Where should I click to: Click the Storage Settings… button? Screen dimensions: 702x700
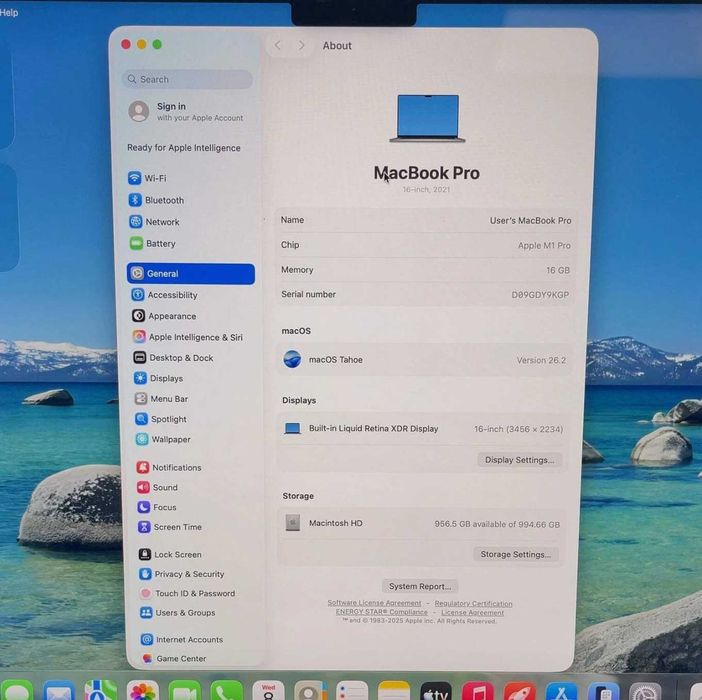pos(516,554)
